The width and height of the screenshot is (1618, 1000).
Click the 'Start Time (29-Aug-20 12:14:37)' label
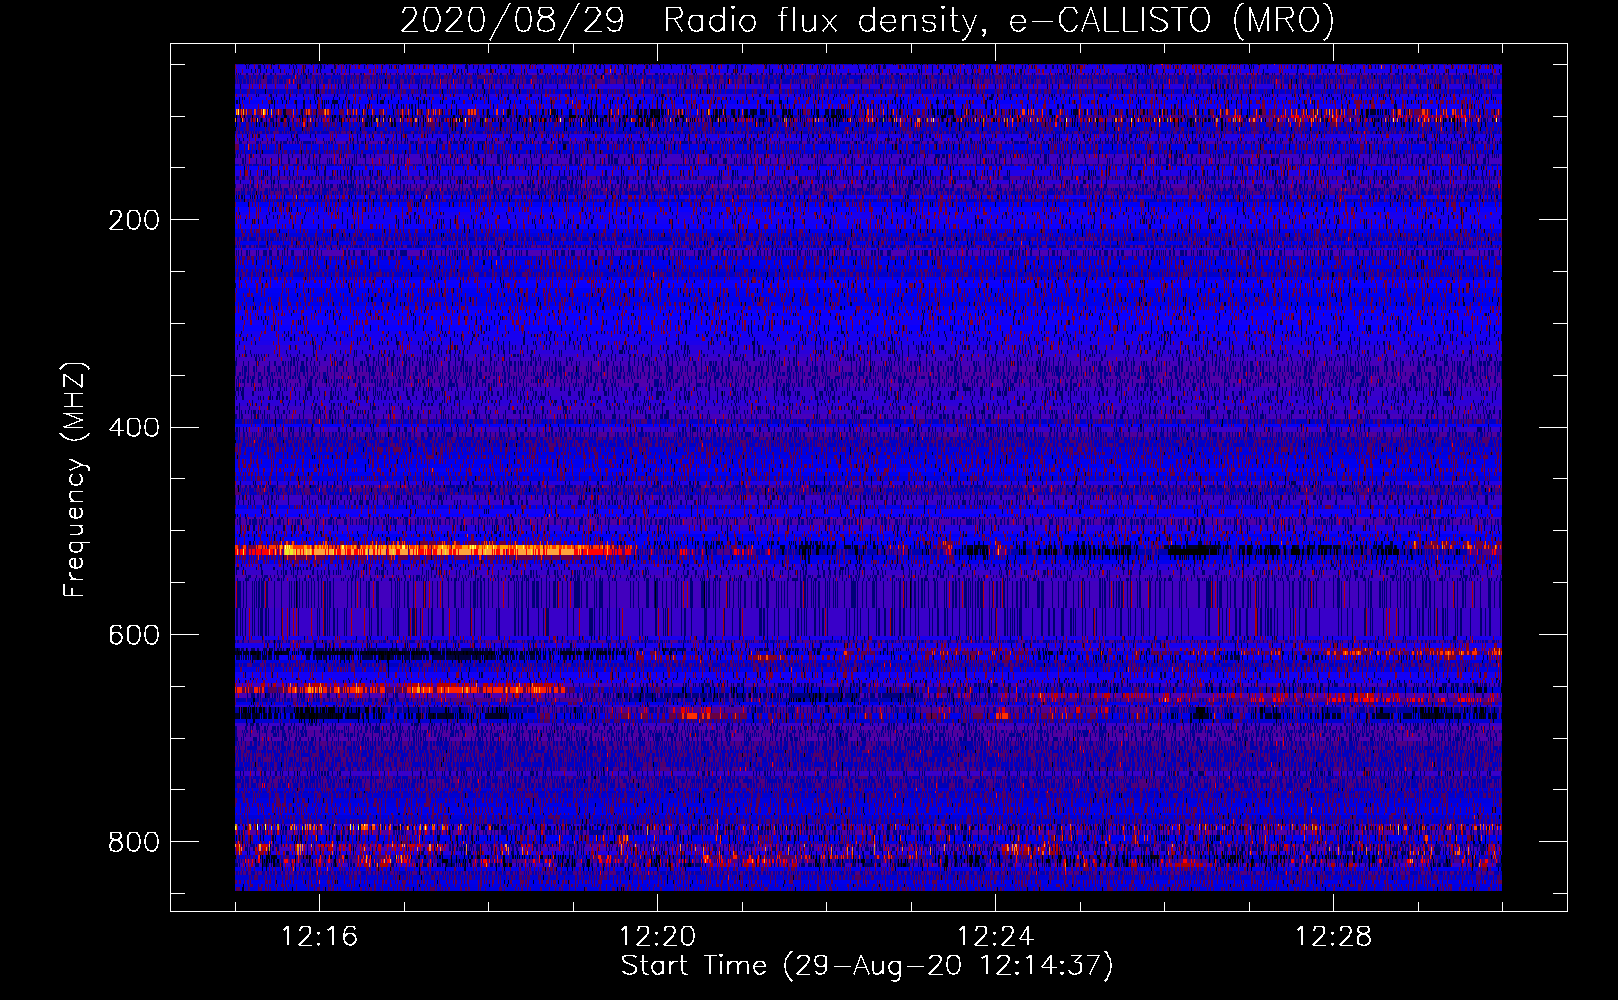(867, 966)
